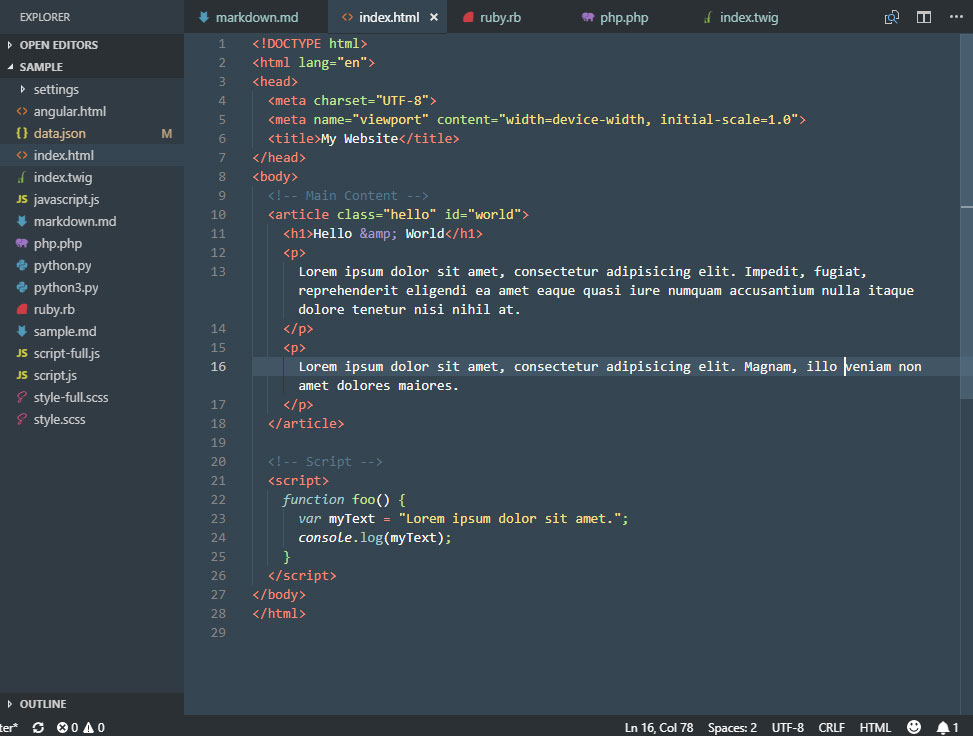Click the Sass icon beside style.scss
This screenshot has width=973, height=736.
22,419
